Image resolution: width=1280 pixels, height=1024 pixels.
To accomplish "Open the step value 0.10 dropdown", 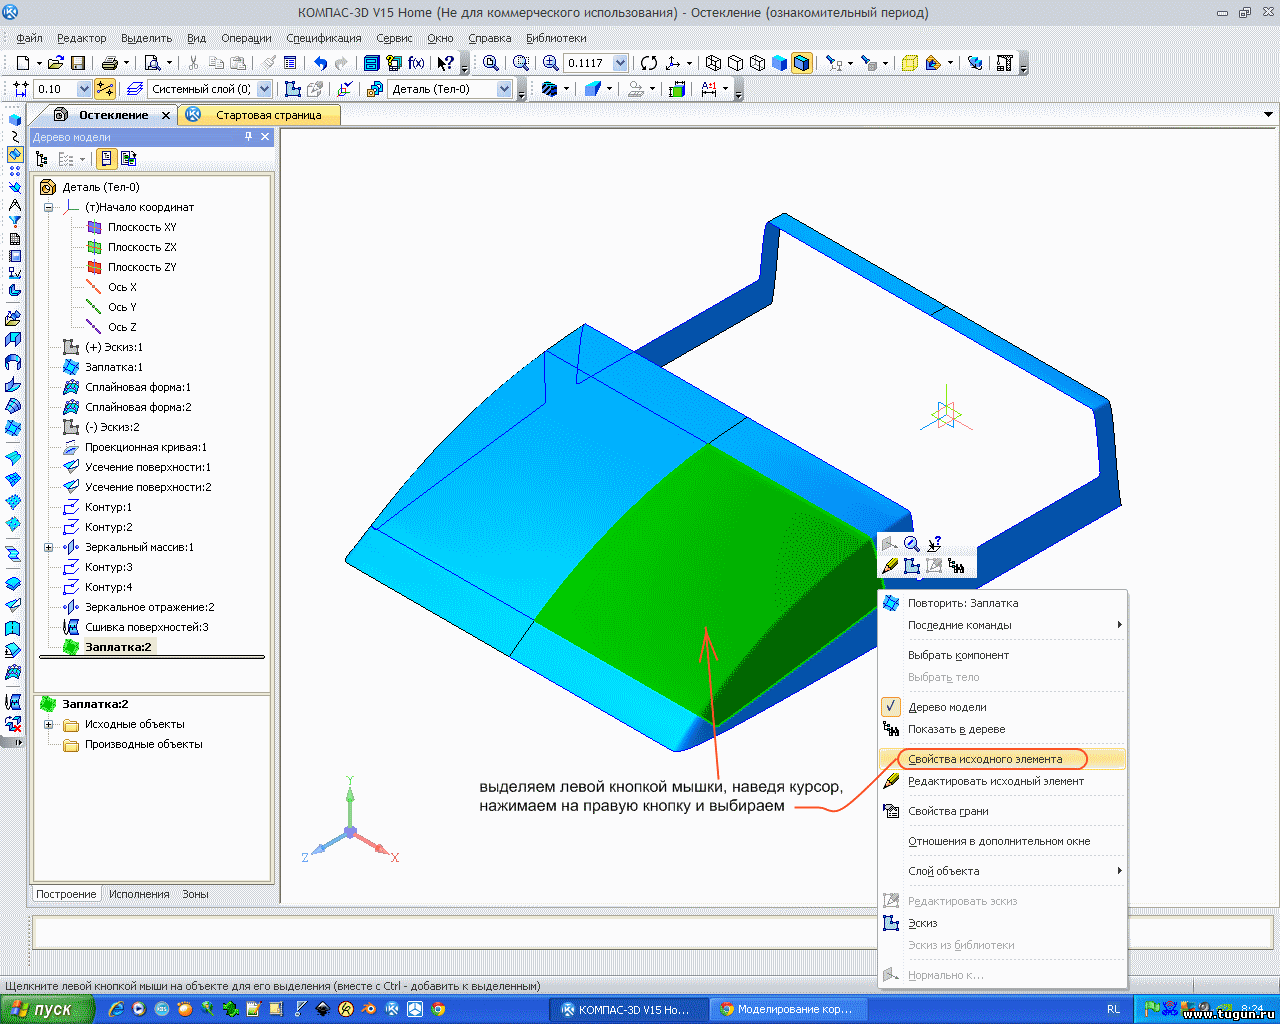I will [x=83, y=89].
